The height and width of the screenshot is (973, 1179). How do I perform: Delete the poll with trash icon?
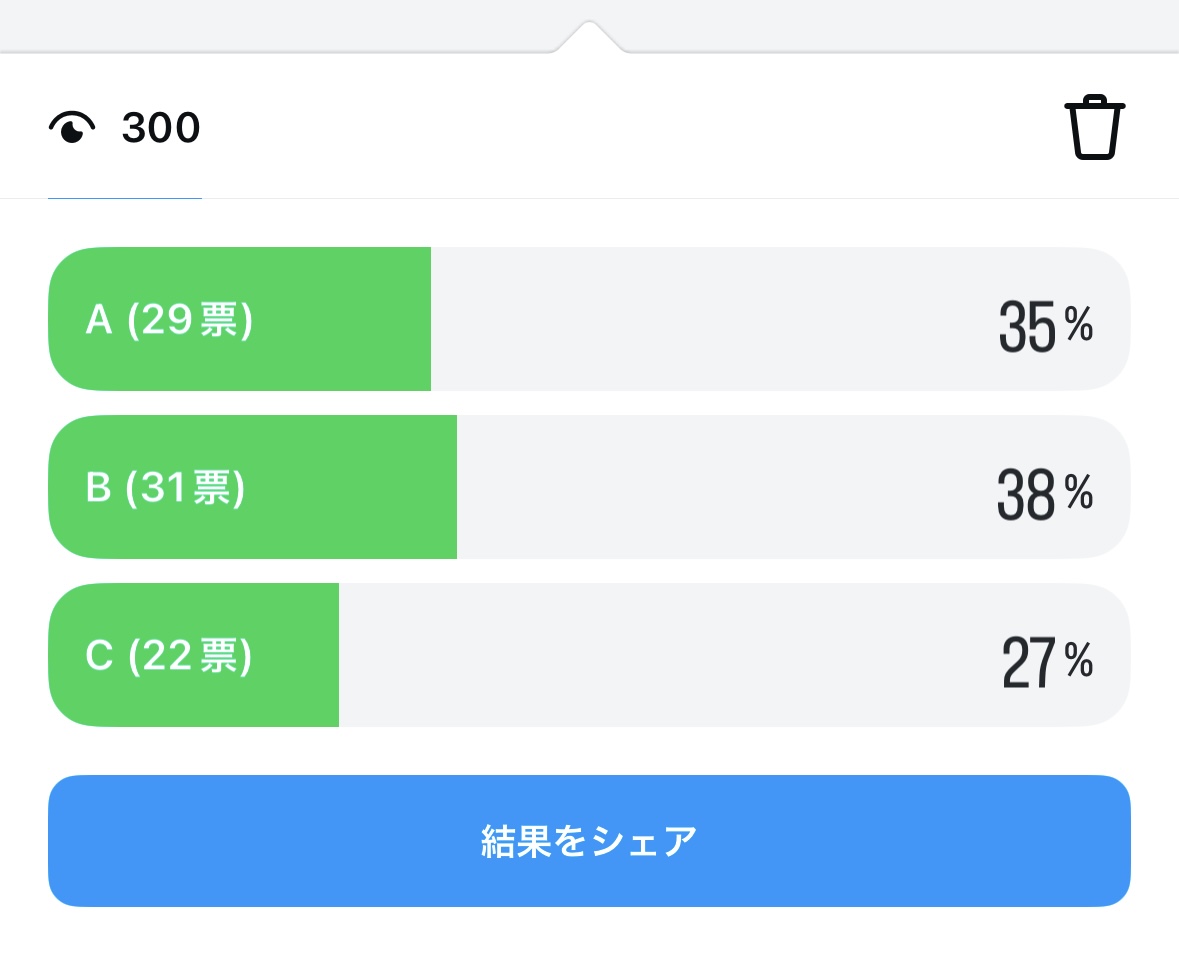[x=1094, y=127]
